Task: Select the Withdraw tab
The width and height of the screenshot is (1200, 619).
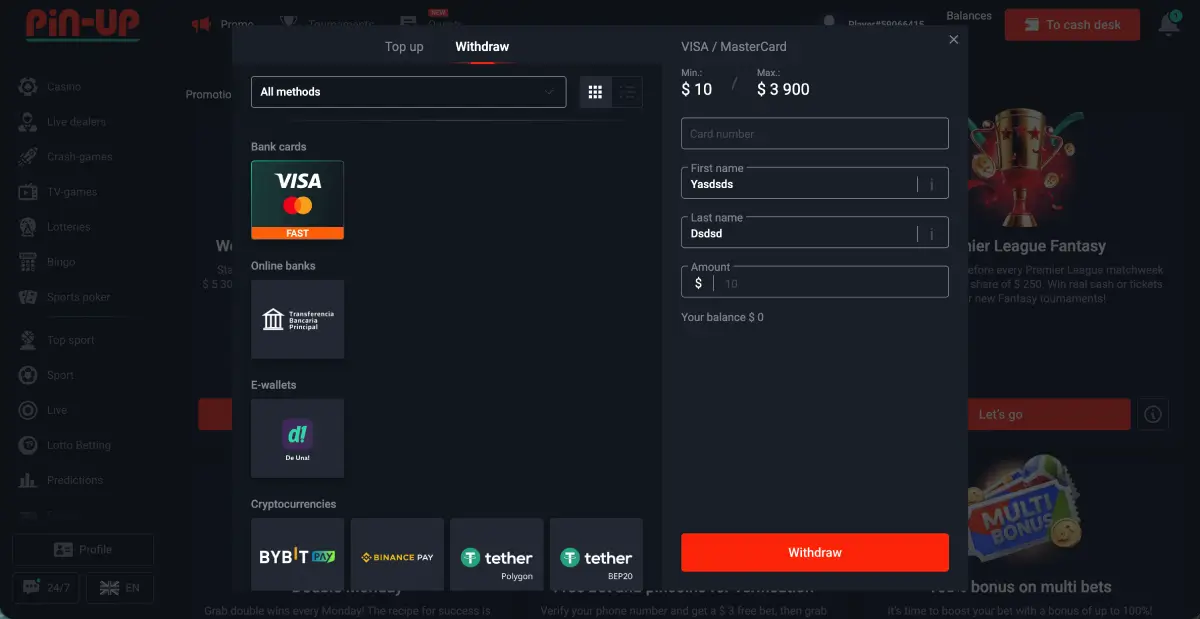Action: click(x=482, y=47)
